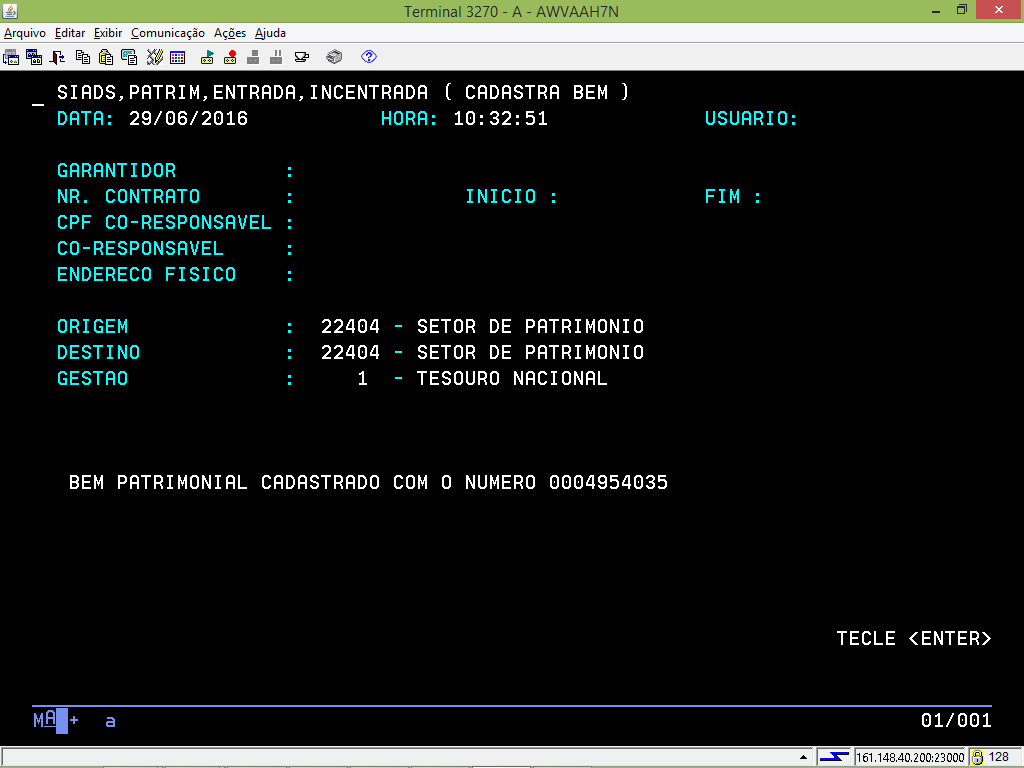The width and height of the screenshot is (1024, 768).
Task: Click the new session toolbar icon
Action: click(x=11, y=57)
